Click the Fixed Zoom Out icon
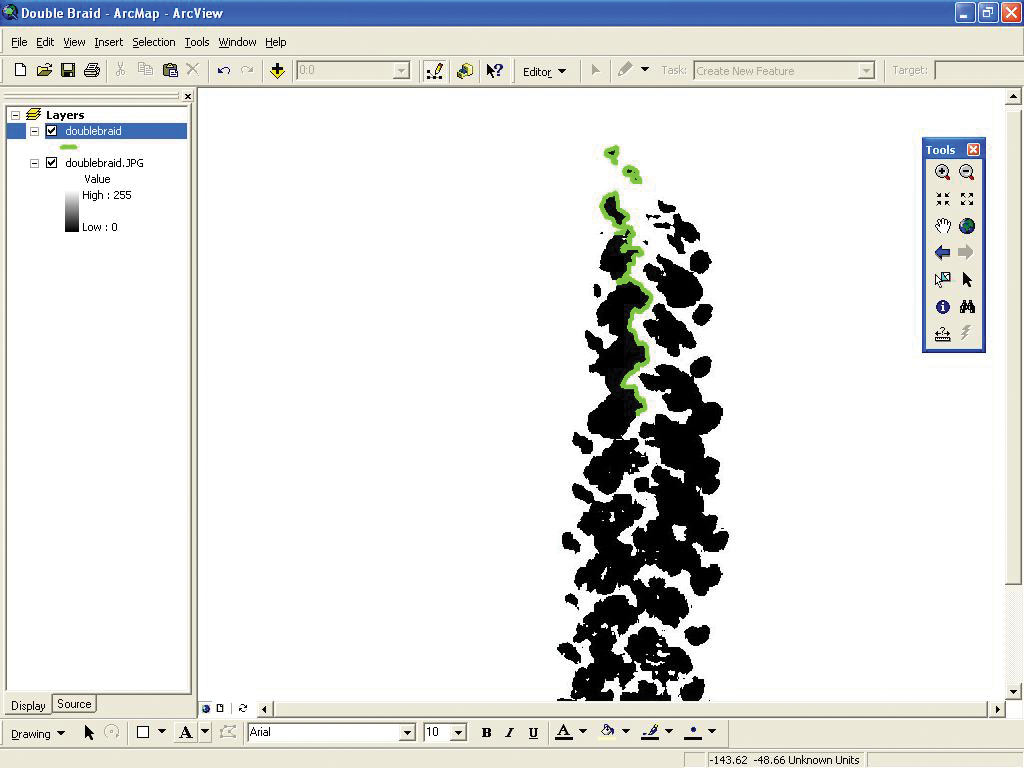This screenshot has height=768, width=1024. pos(967,199)
